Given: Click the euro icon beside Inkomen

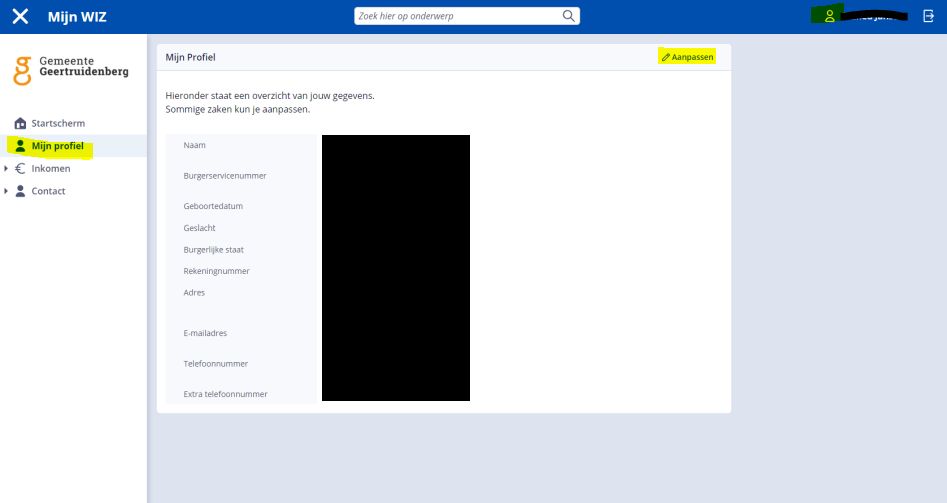Looking at the screenshot, I should click(x=20, y=168).
